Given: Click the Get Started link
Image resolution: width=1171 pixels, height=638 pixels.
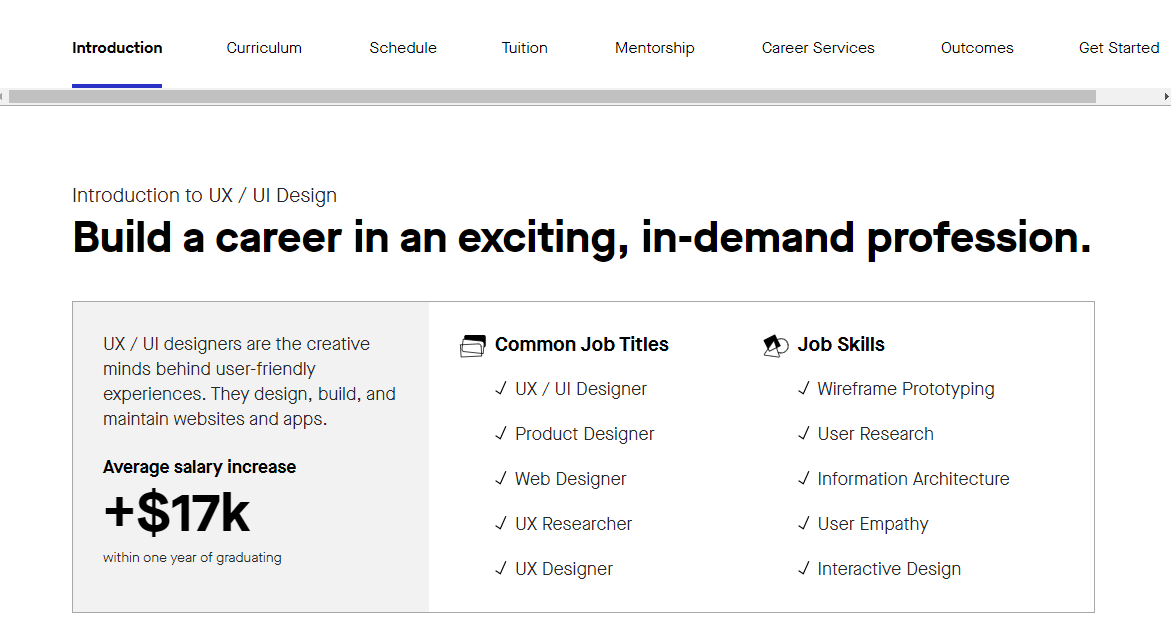Looking at the screenshot, I should point(1119,47).
